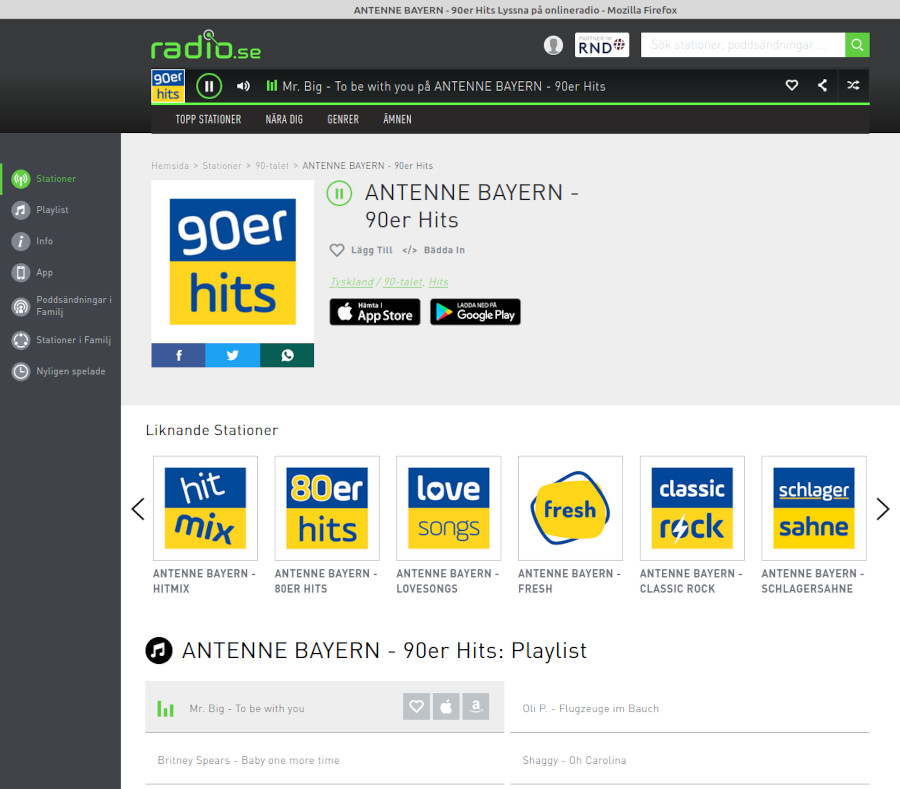Open the 90-talet genre link under title
The image size is (900, 789).
(403, 282)
